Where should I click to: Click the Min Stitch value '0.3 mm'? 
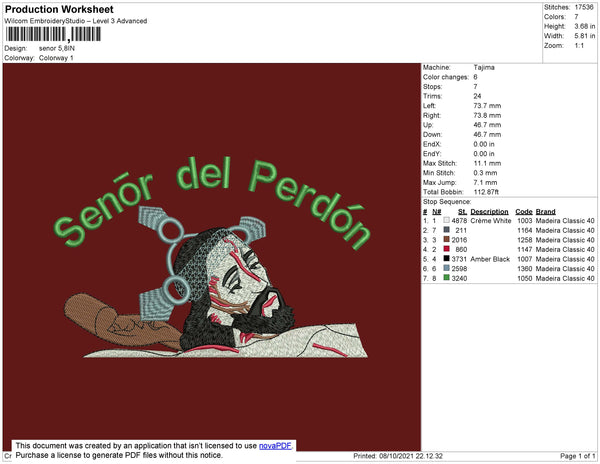[485, 173]
